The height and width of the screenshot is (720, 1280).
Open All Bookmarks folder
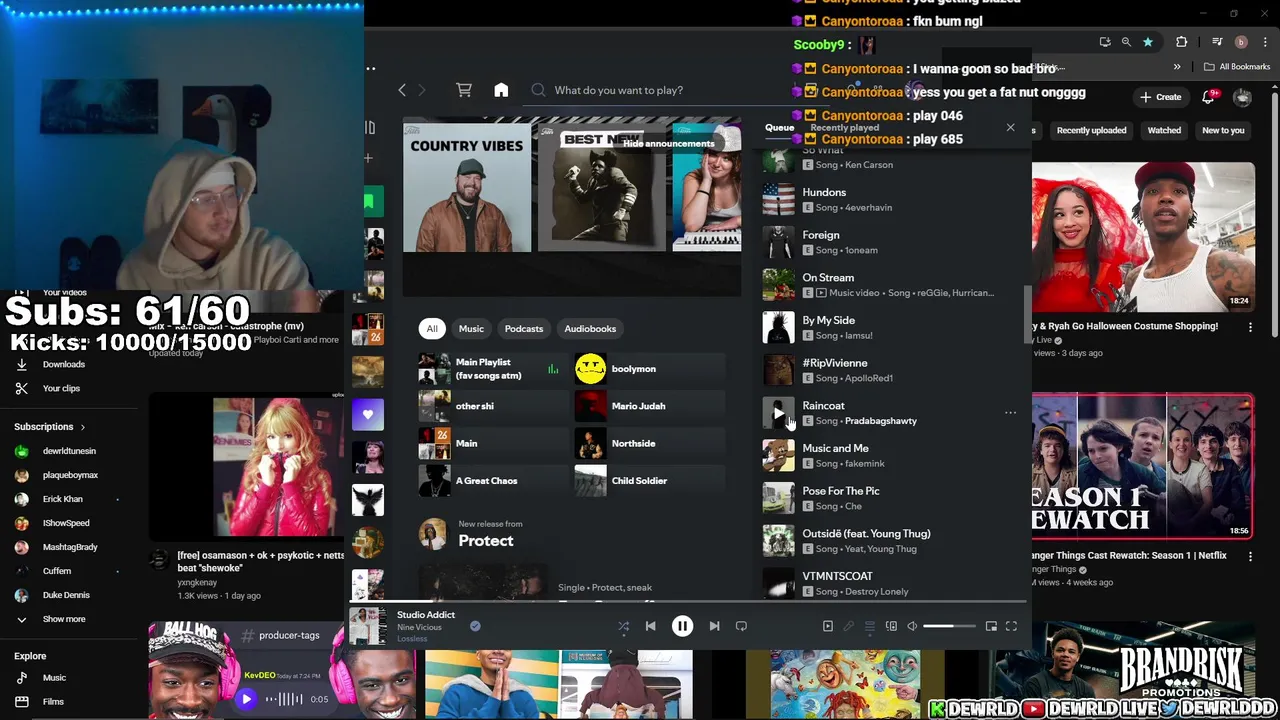tap(1237, 67)
